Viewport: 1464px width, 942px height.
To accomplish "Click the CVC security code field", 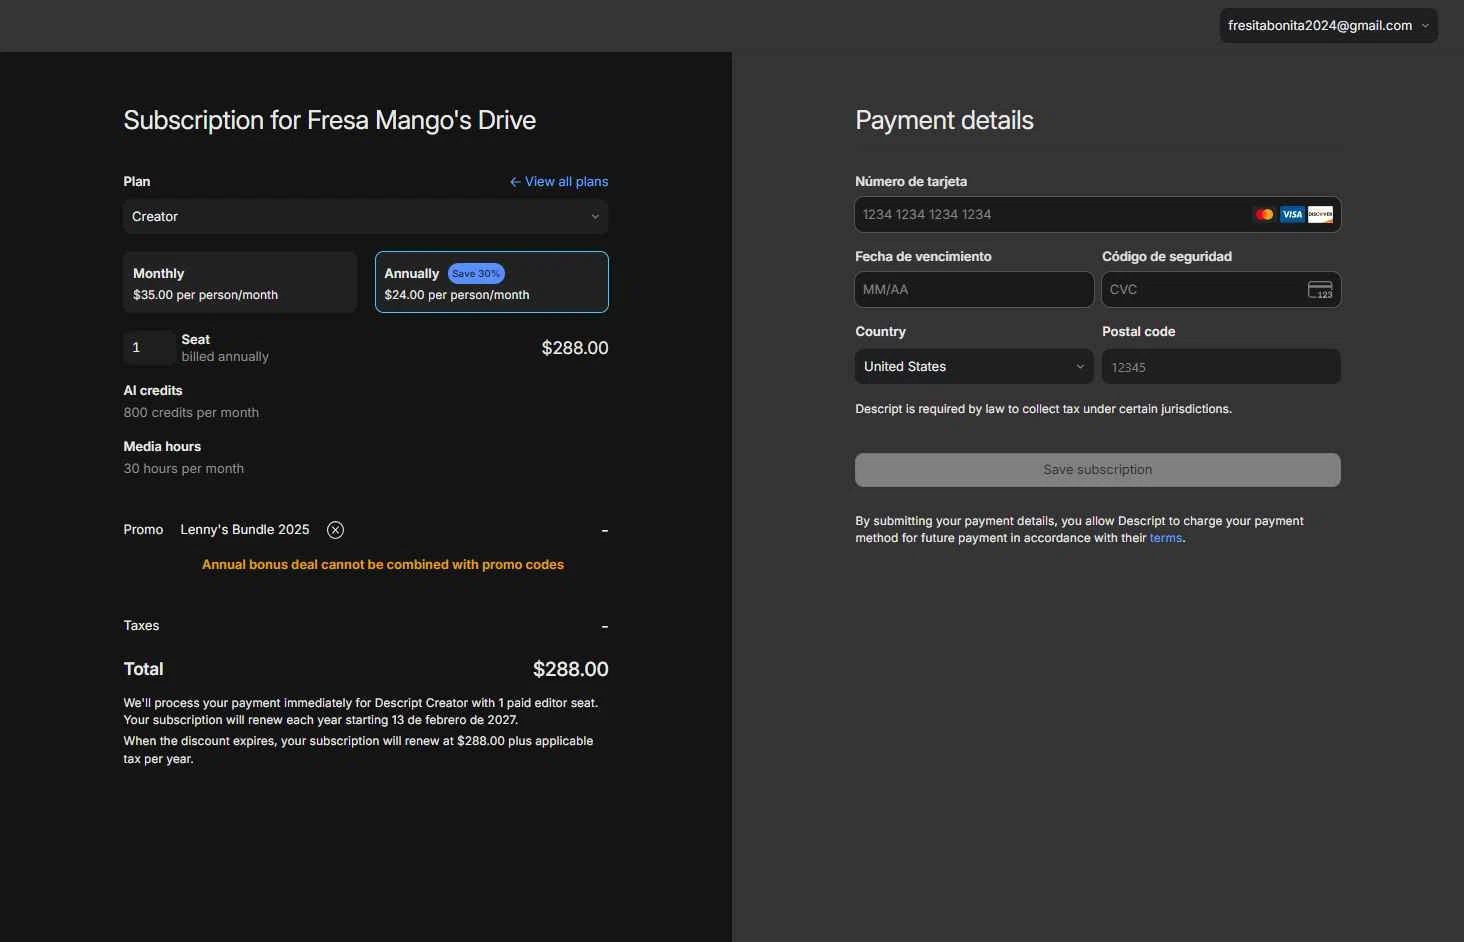I will [1200, 290].
